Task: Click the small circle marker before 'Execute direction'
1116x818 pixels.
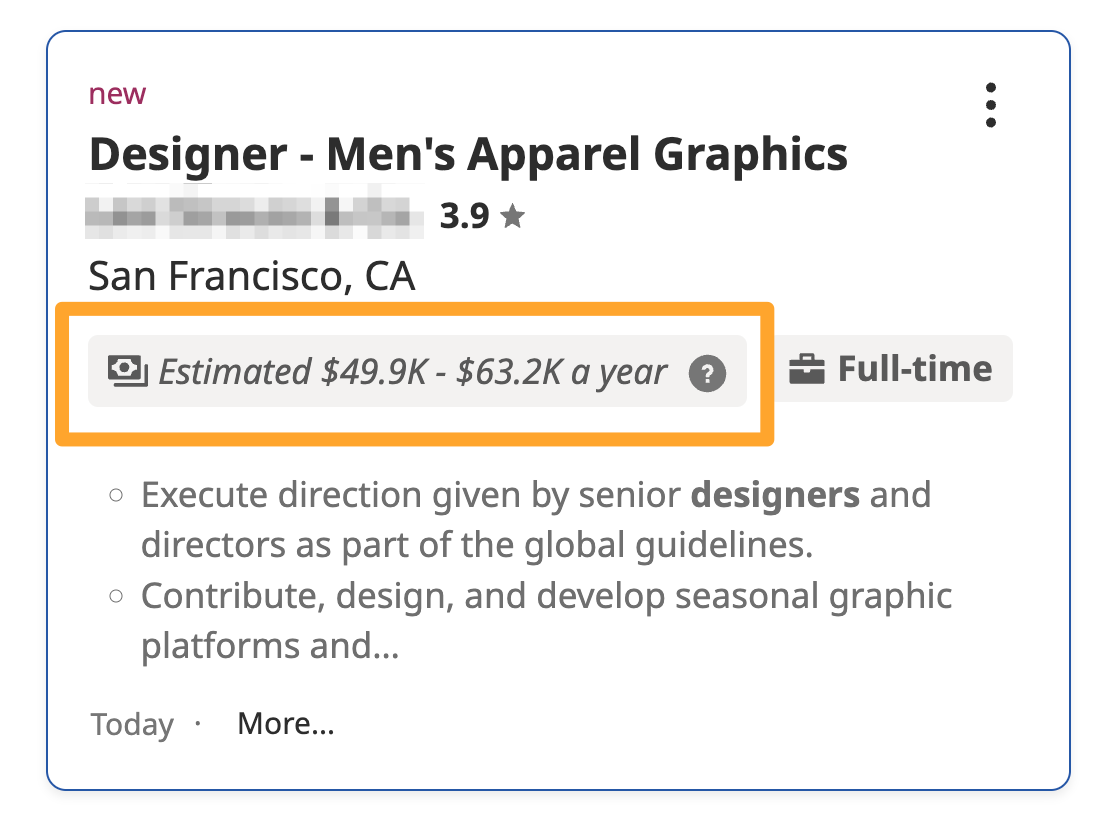Action: coord(116,495)
